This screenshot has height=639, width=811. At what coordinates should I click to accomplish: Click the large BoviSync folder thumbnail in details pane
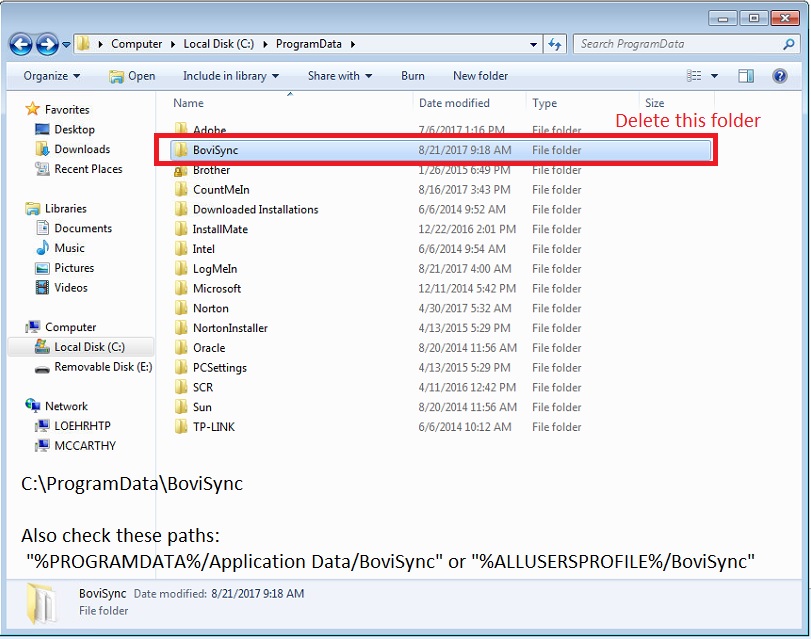click(x=41, y=603)
